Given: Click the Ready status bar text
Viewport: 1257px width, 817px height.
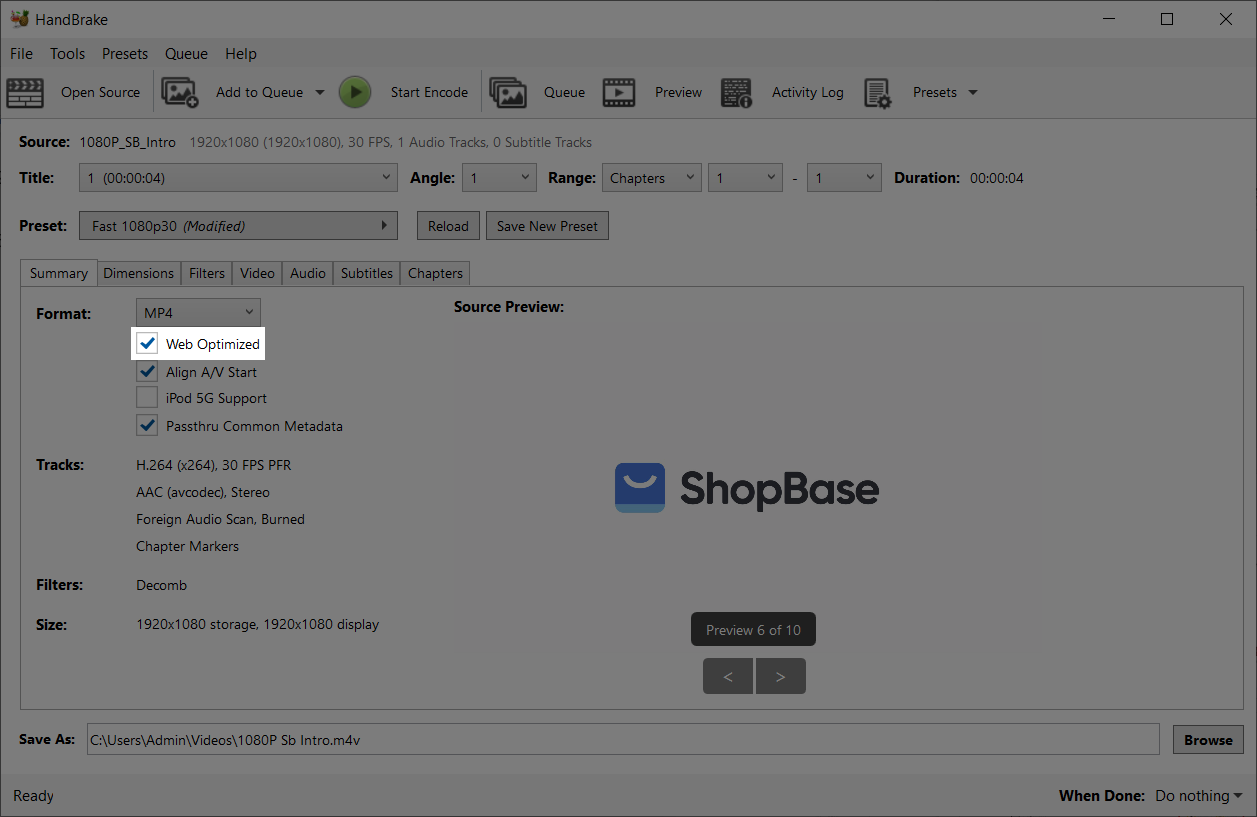Looking at the screenshot, I should click(33, 796).
